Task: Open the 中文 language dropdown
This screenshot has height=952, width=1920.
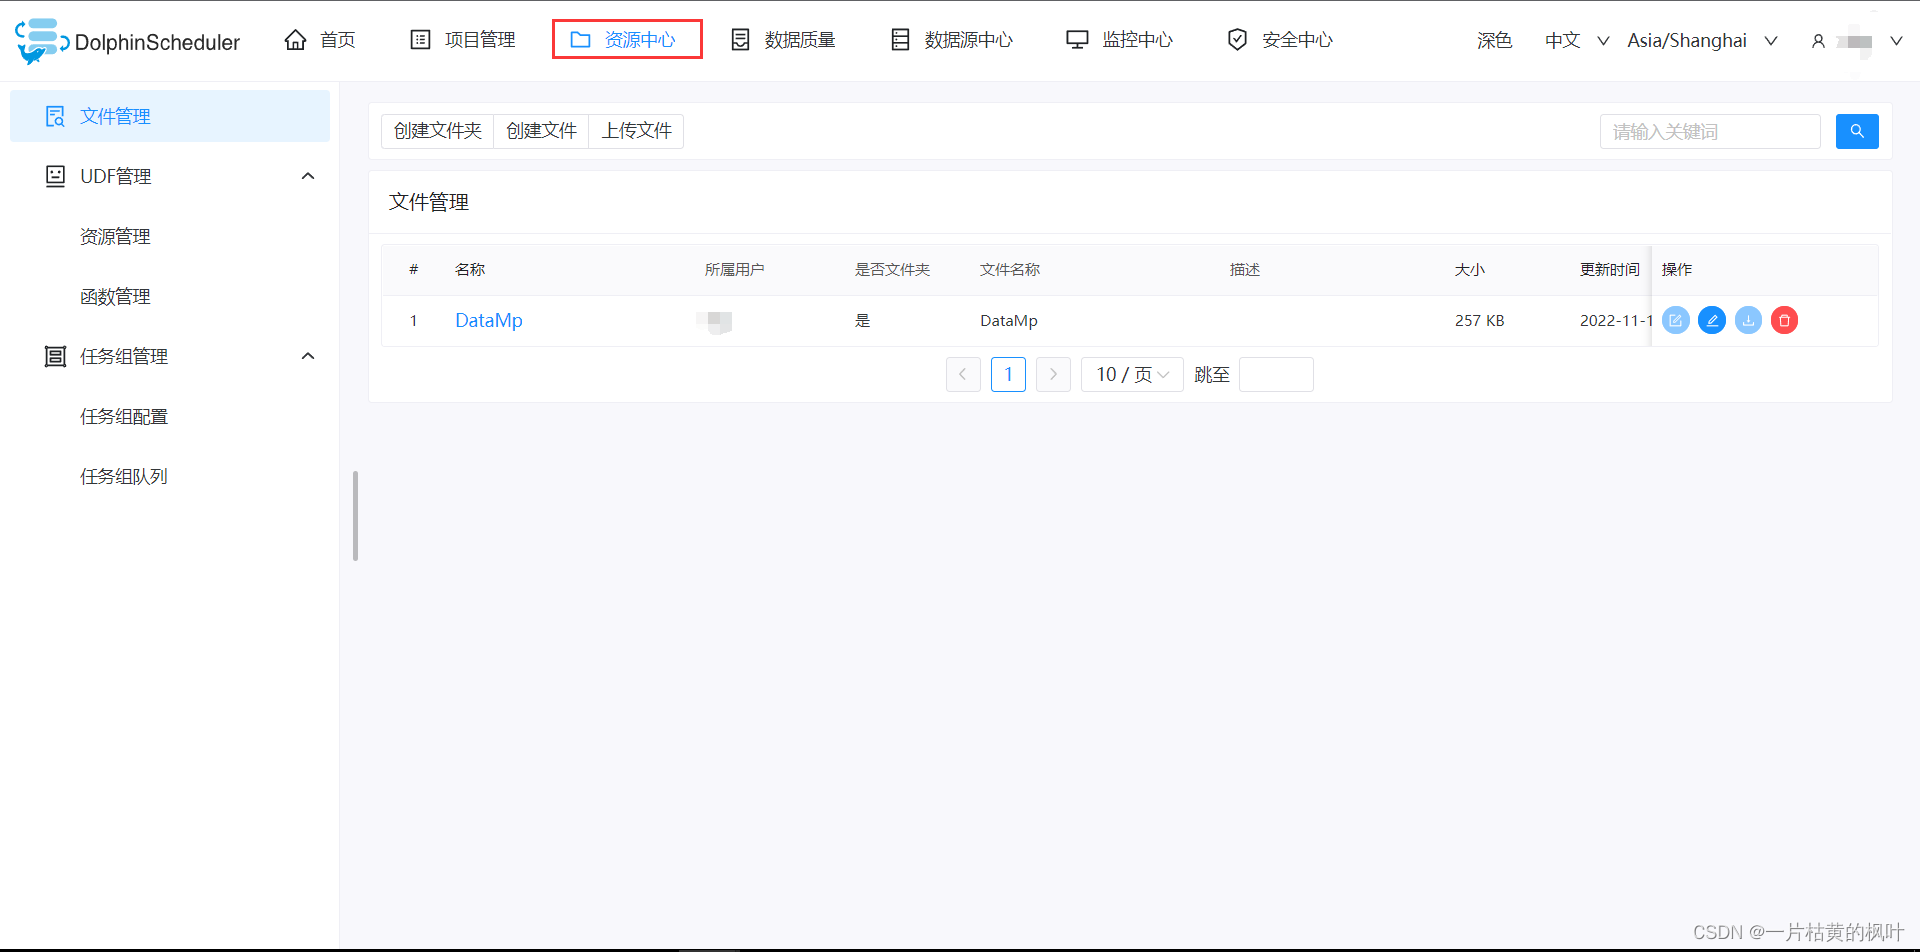Action: coord(1576,41)
